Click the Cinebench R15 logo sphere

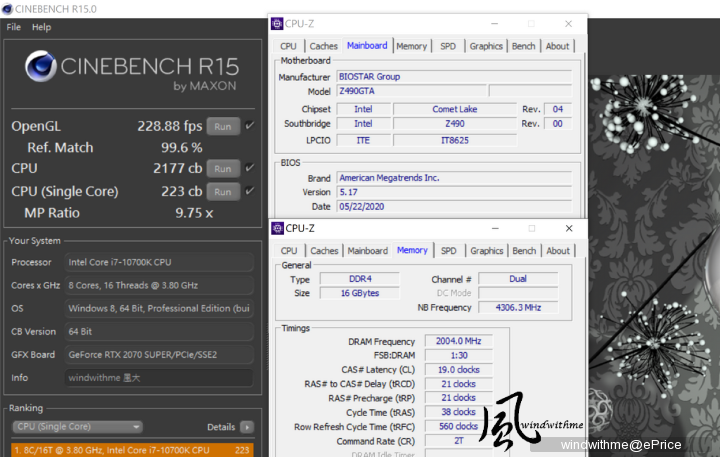40,66
